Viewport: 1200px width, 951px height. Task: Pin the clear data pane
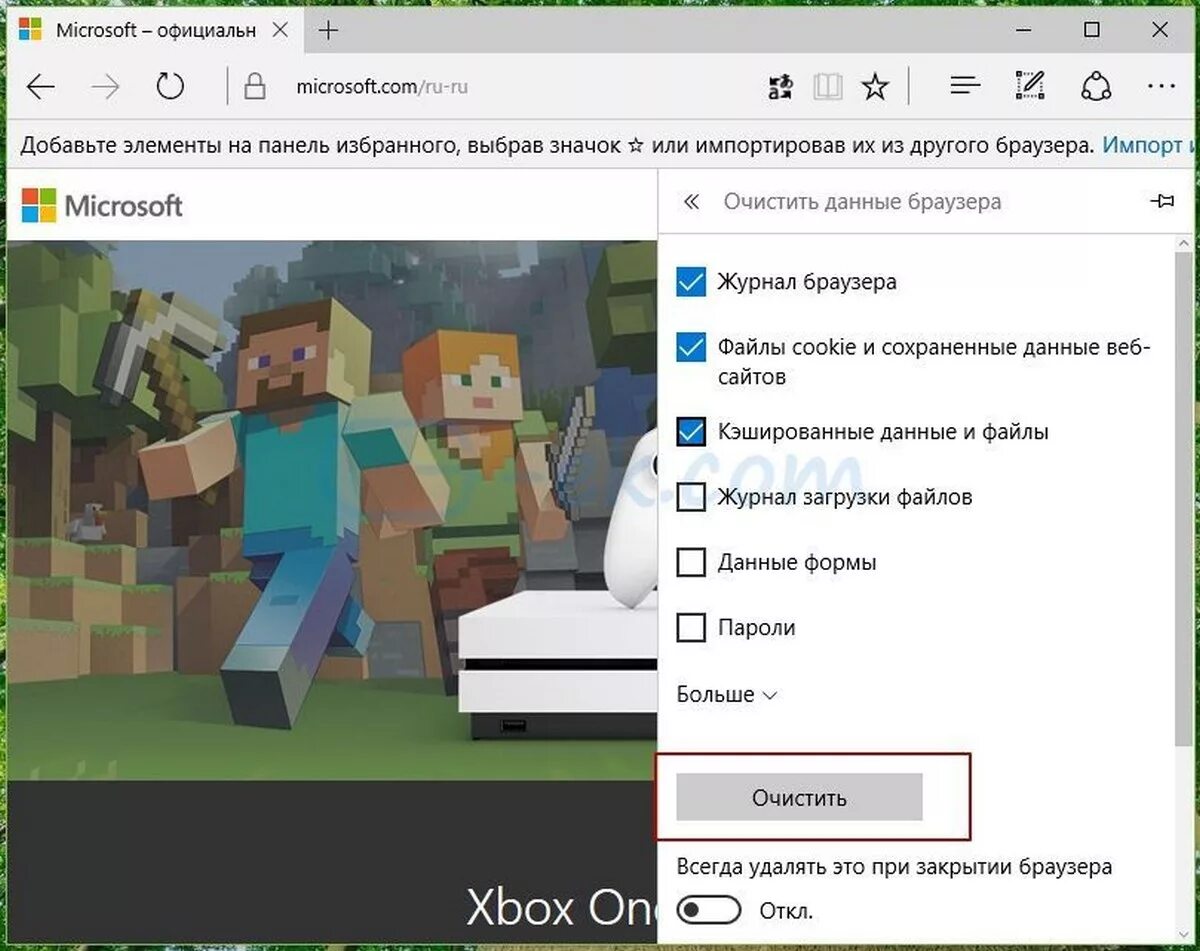coord(1161,202)
